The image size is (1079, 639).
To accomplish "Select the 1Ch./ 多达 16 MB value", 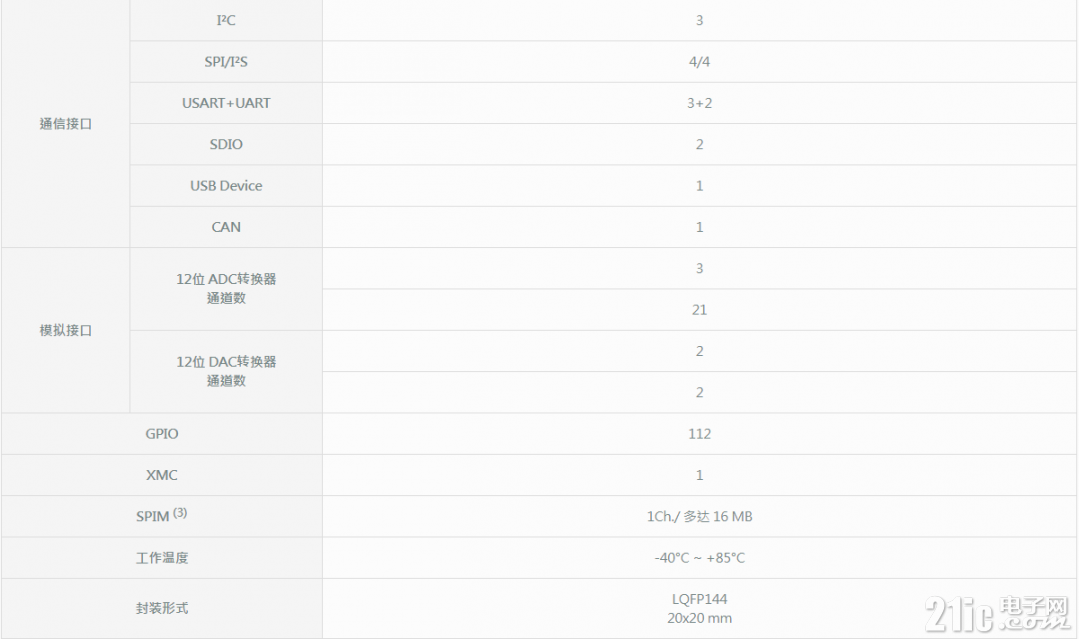I will [x=699, y=517].
